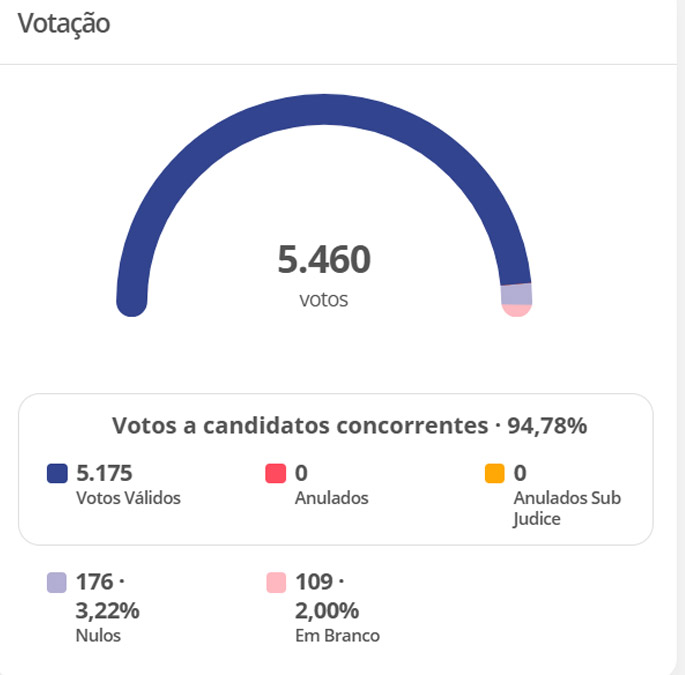The image size is (685, 675).
Task: Click the 5.175 valid votes value
Action: (104, 473)
